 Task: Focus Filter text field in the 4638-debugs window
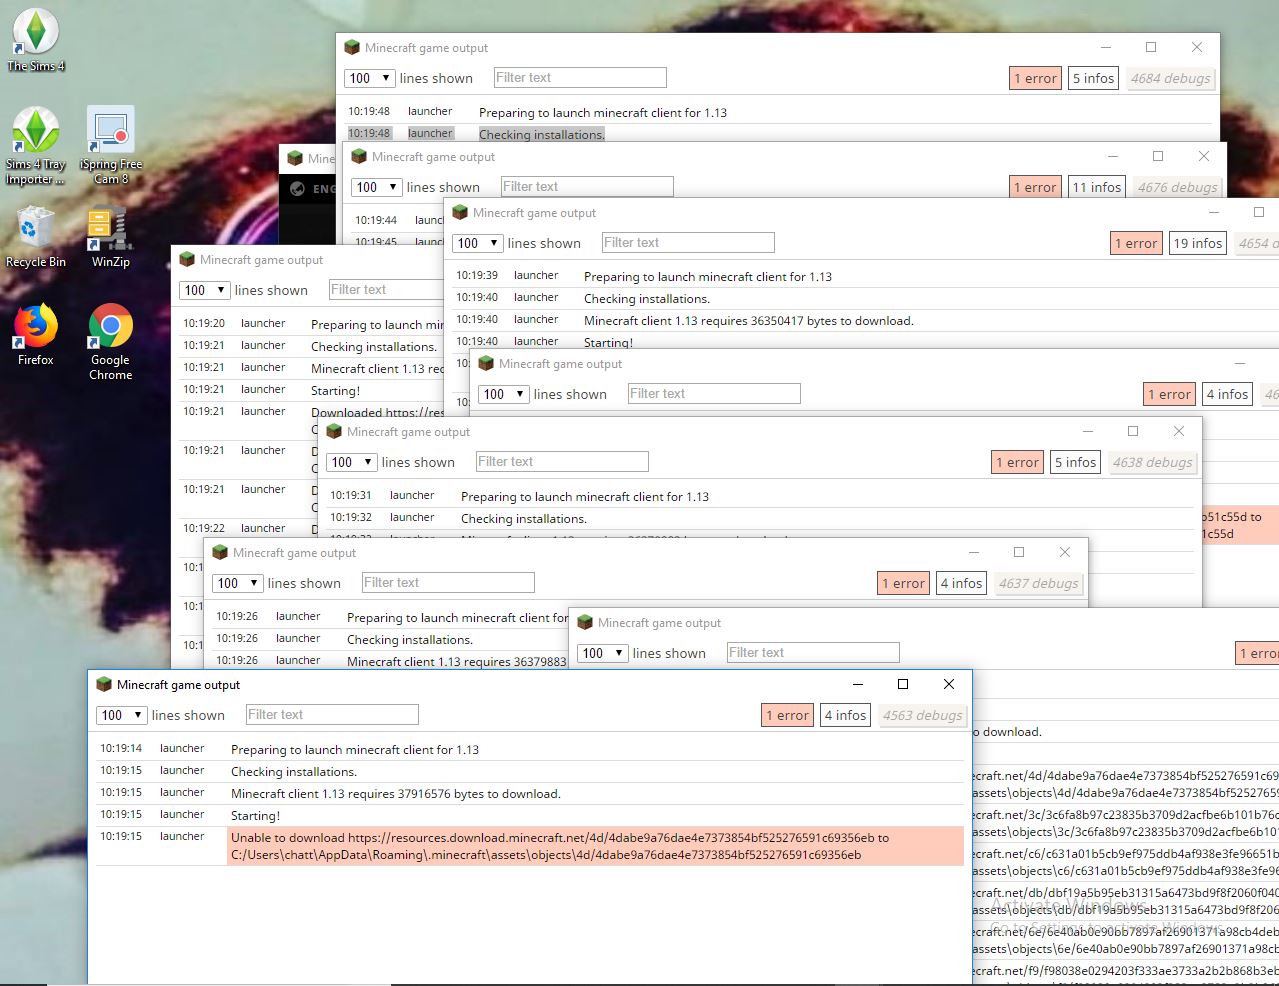point(562,461)
